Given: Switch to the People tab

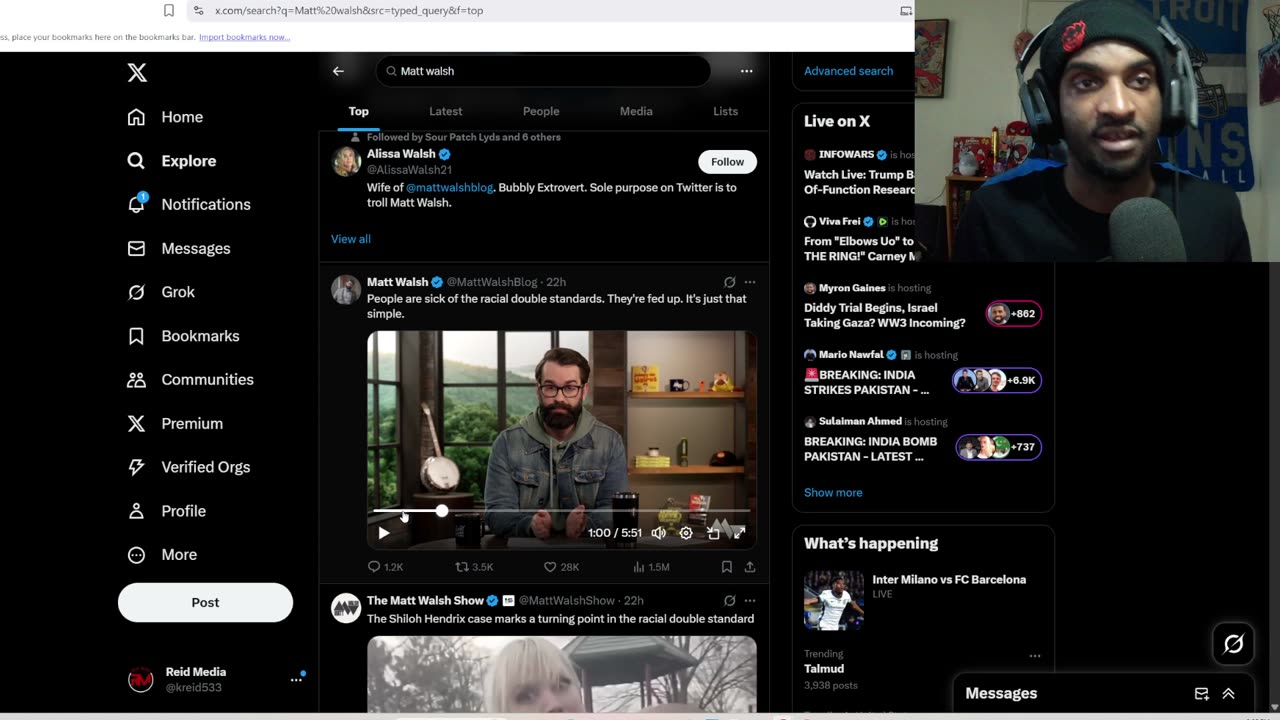Looking at the screenshot, I should (x=541, y=111).
